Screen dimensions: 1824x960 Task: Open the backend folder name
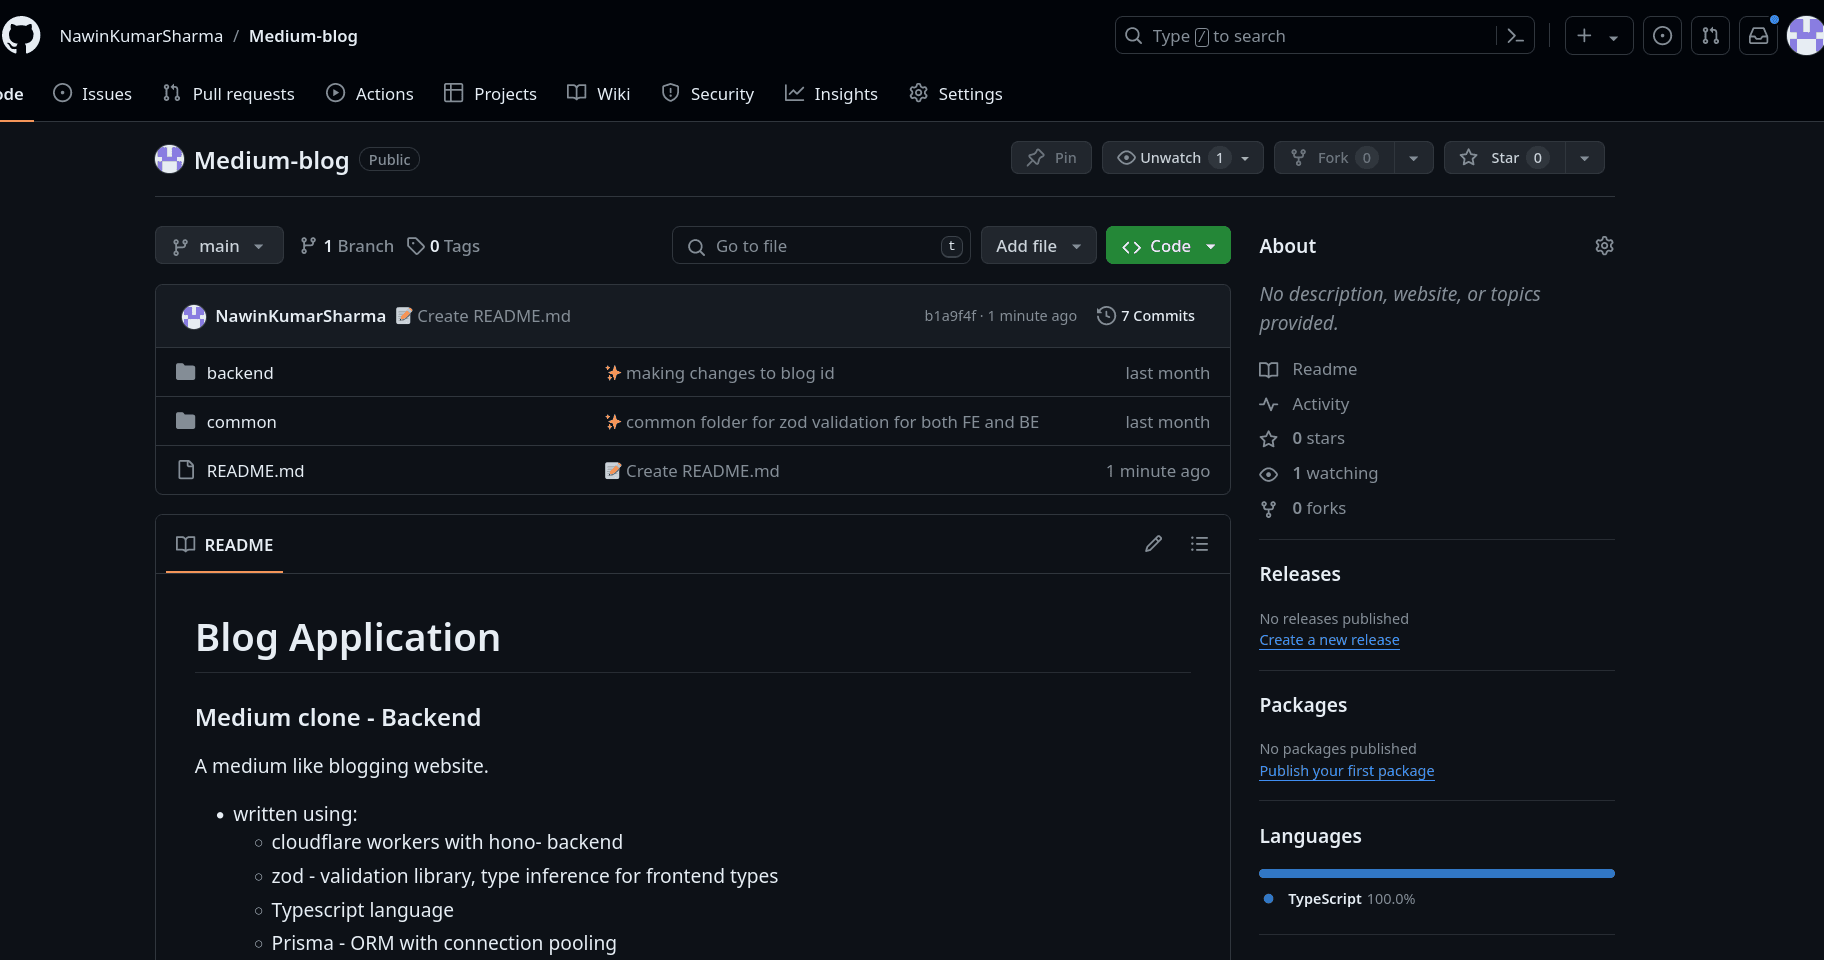pyautogui.click(x=240, y=373)
